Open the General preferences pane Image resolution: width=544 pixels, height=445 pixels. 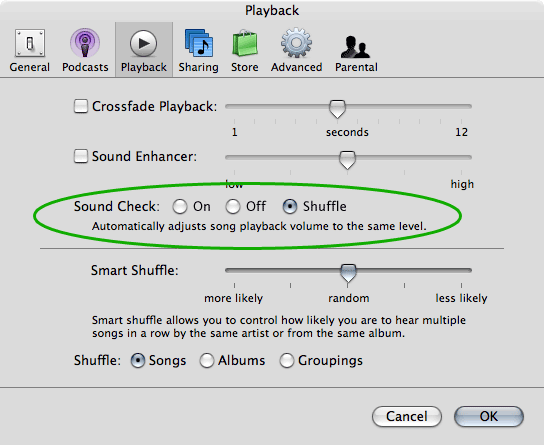pyautogui.click(x=30, y=50)
